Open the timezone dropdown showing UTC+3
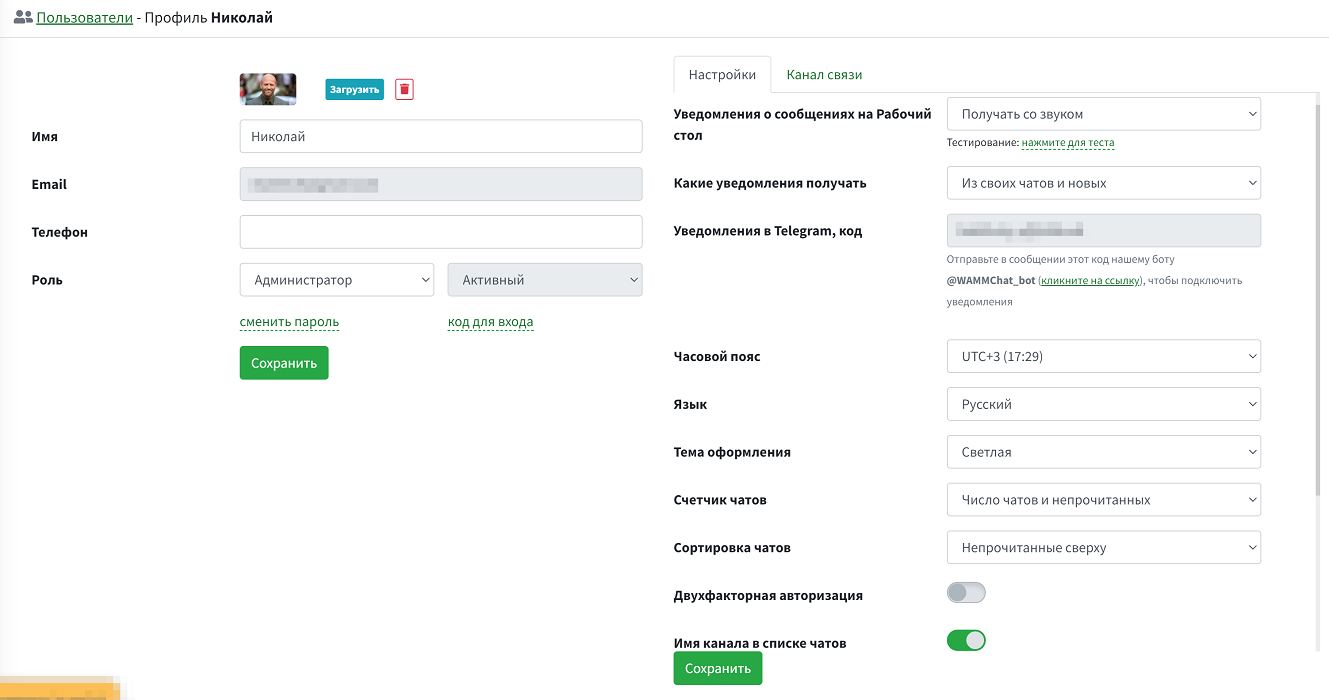The image size is (1329, 700). click(x=1103, y=356)
